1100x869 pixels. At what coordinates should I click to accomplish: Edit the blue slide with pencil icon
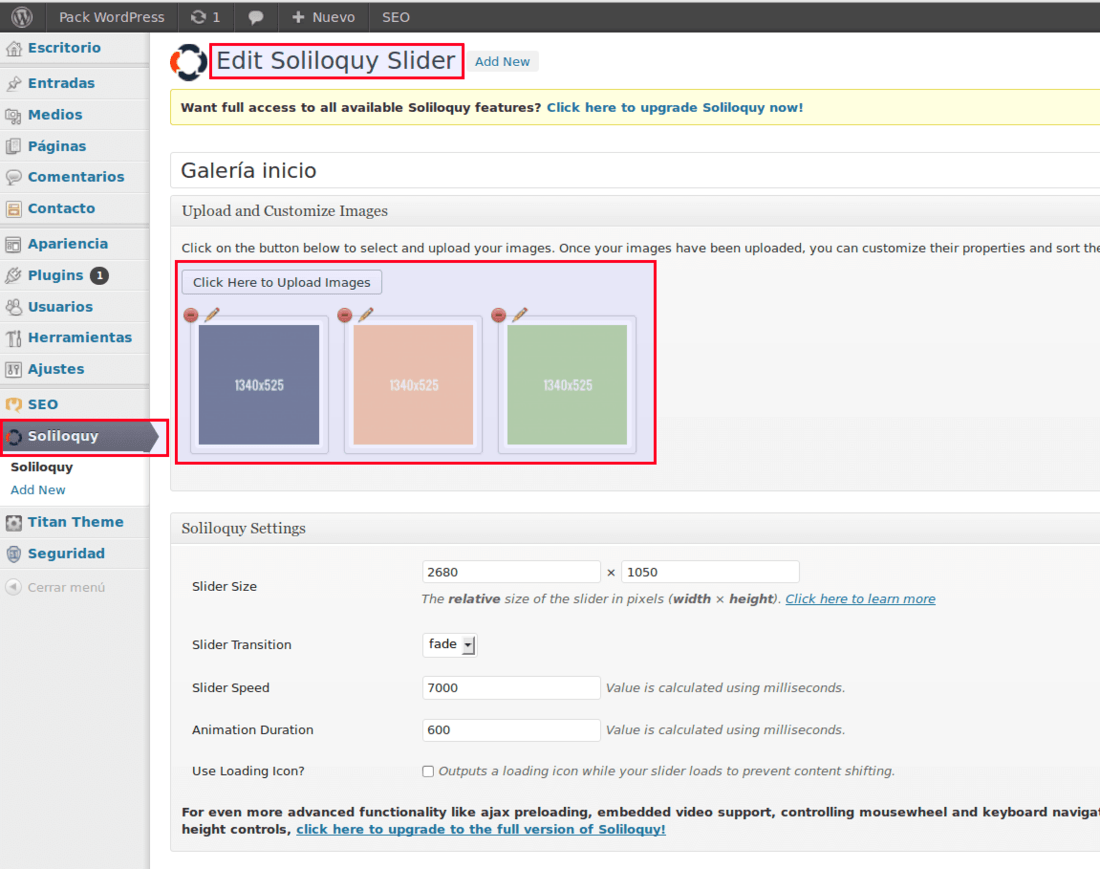(212, 314)
